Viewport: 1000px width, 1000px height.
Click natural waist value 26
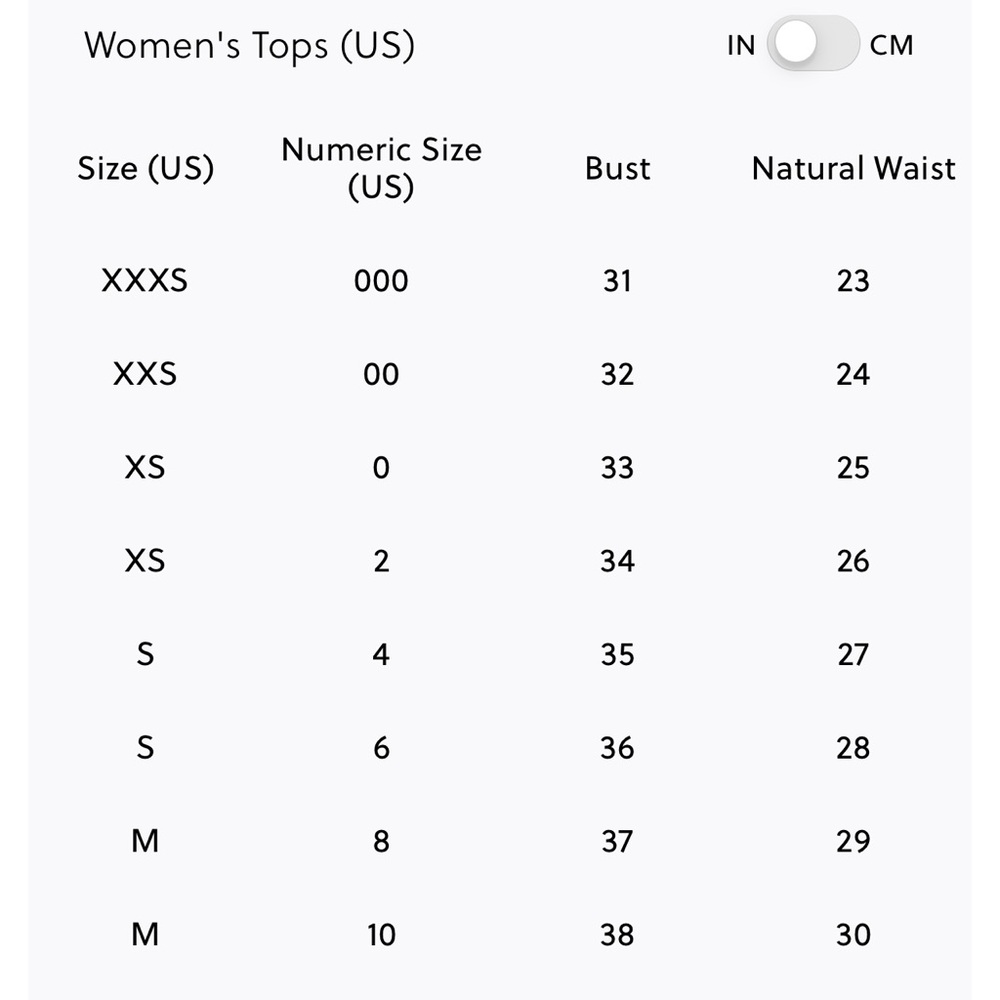click(853, 561)
